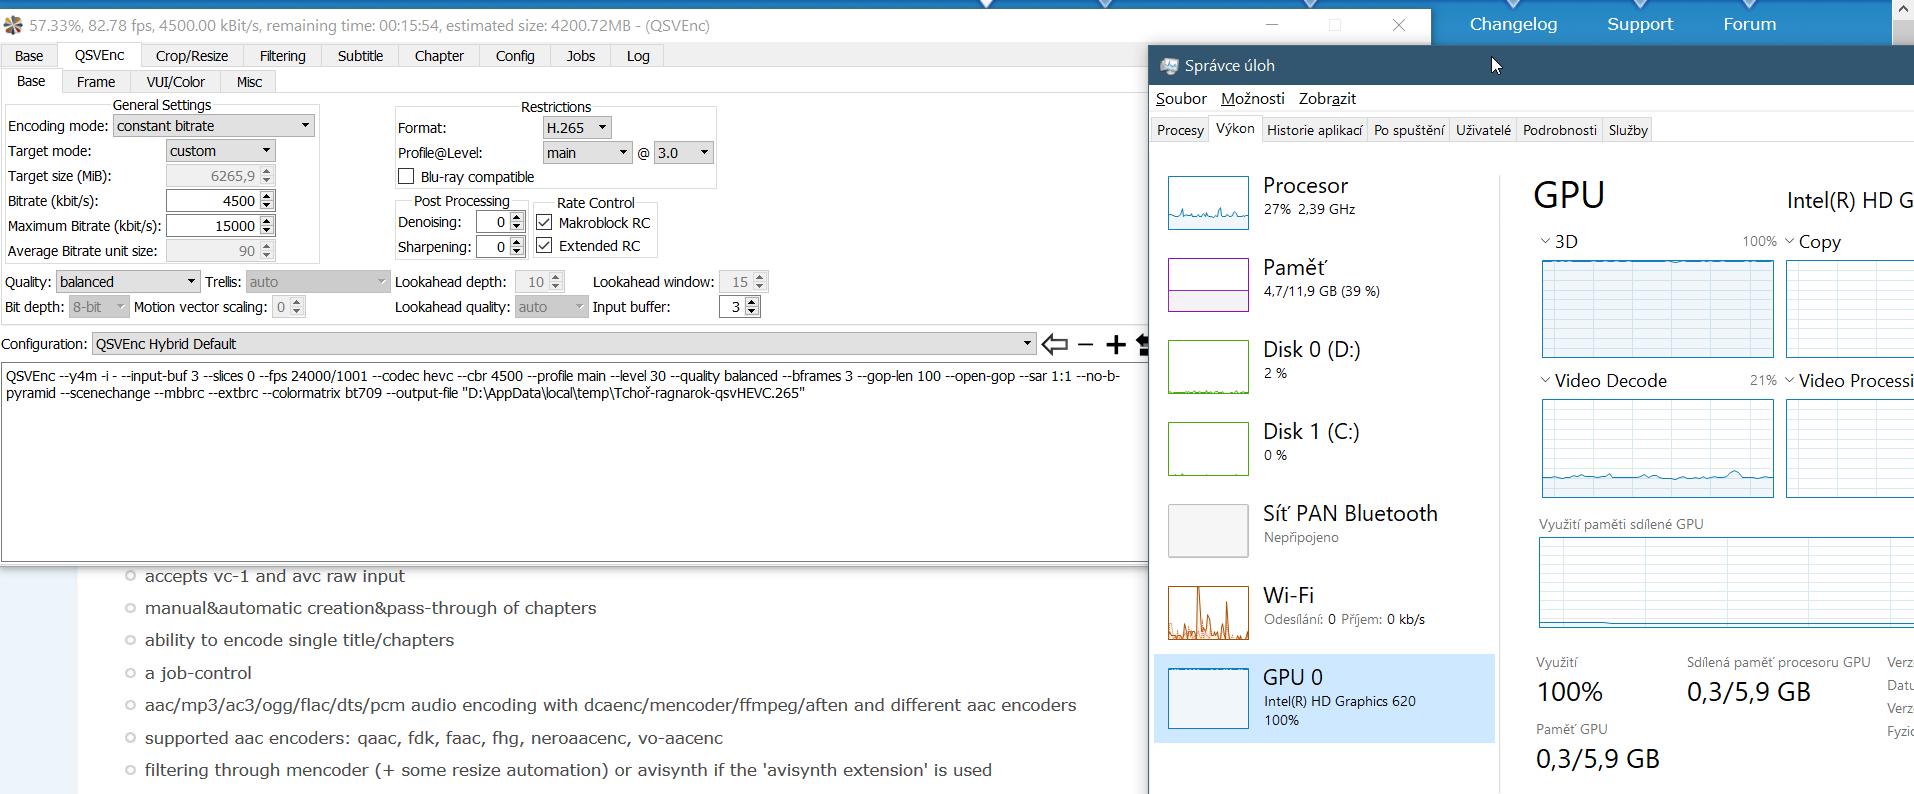Image resolution: width=1914 pixels, height=794 pixels.
Task: Expand the Video Decode graph selector
Action: (x=1545, y=381)
